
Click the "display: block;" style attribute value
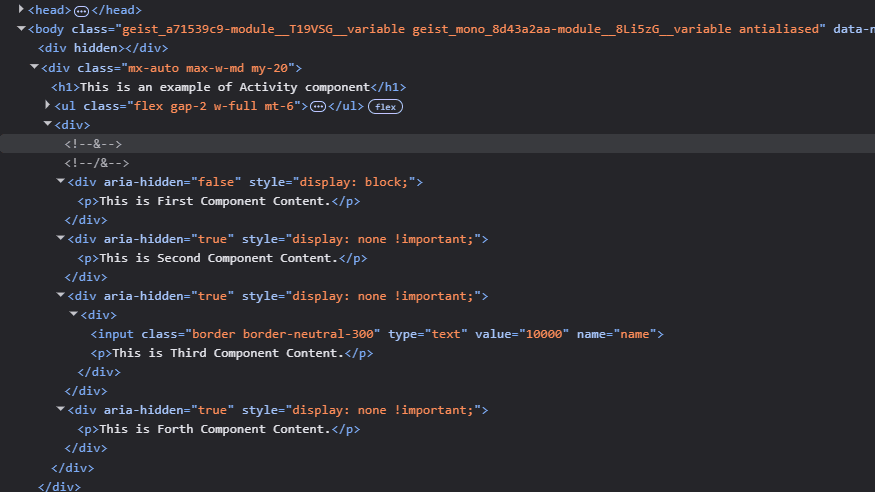(x=356, y=182)
